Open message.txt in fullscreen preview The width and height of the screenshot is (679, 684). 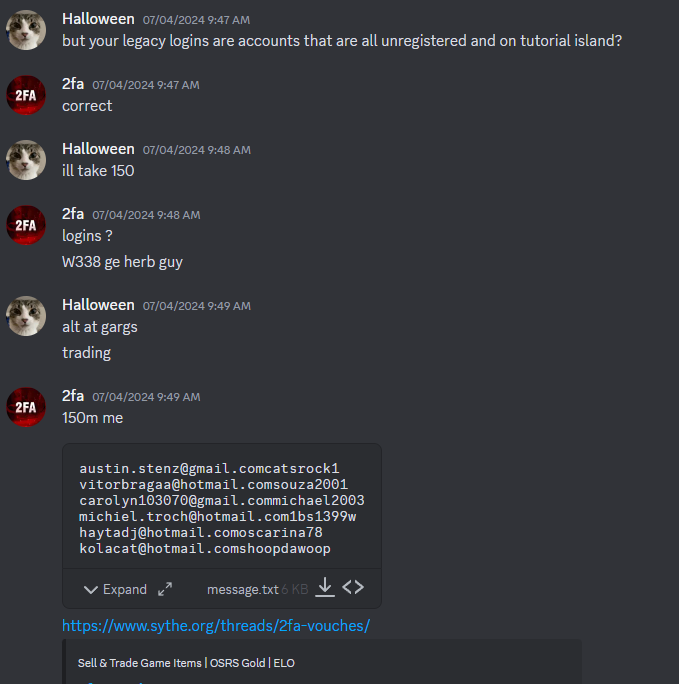[165, 589]
